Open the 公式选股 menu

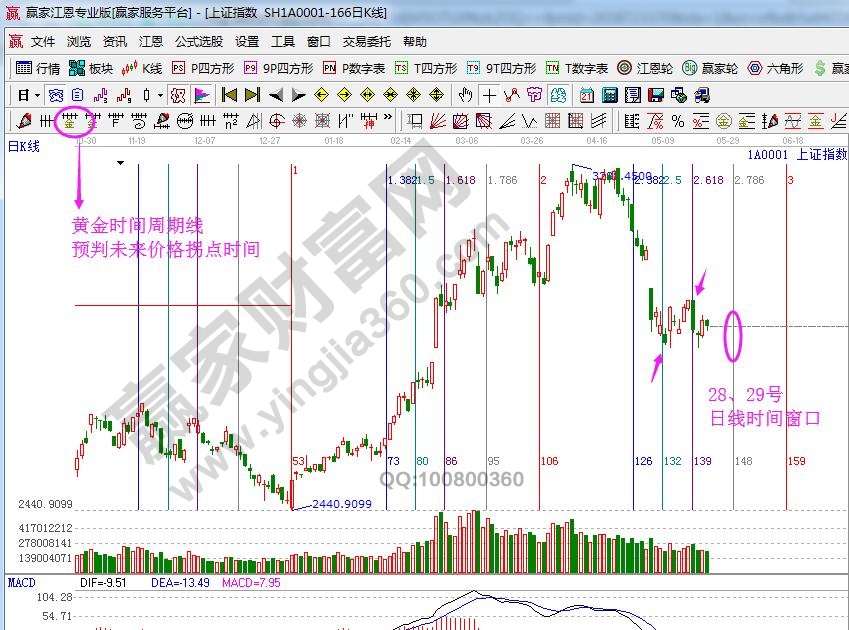(x=199, y=42)
